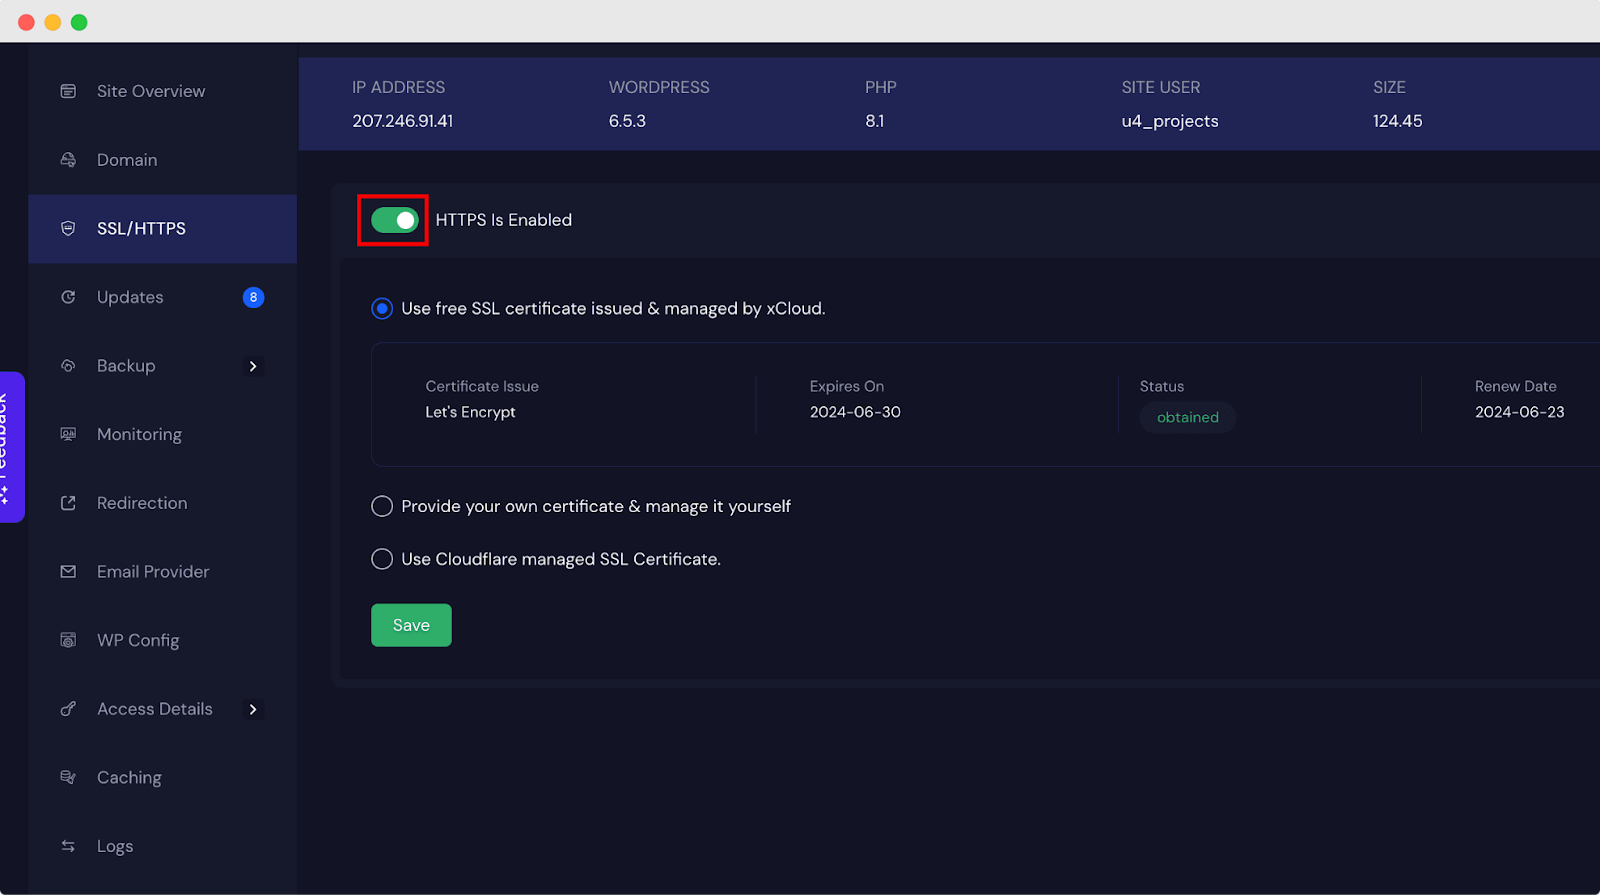Click the Domain globe icon

point(68,160)
